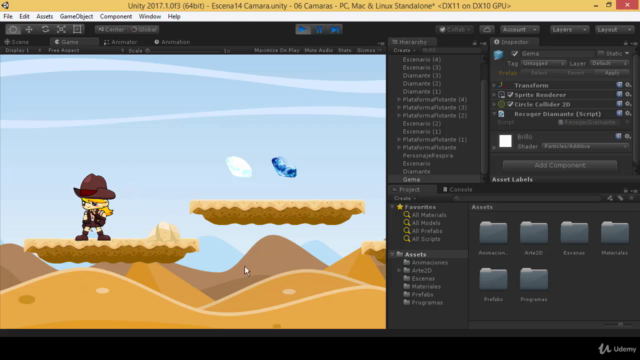Toggle the Static checkbox
This screenshot has width=640, height=360.
601,53
